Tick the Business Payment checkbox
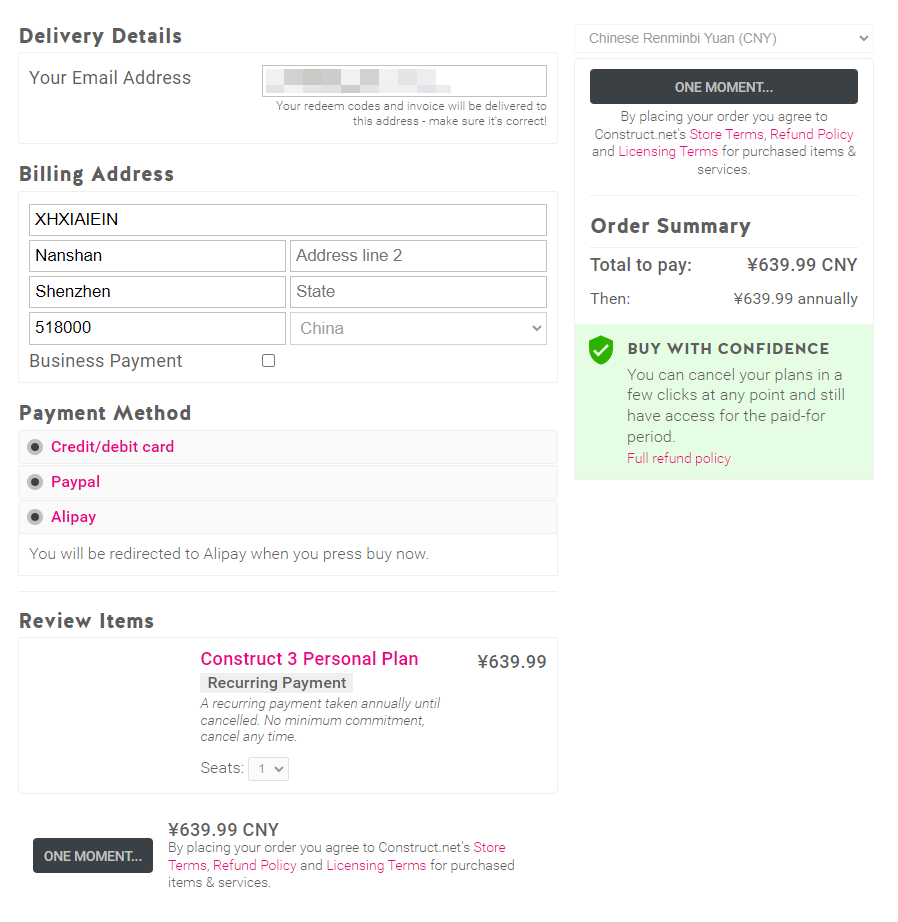Viewport: 898px width, 922px height. (268, 360)
